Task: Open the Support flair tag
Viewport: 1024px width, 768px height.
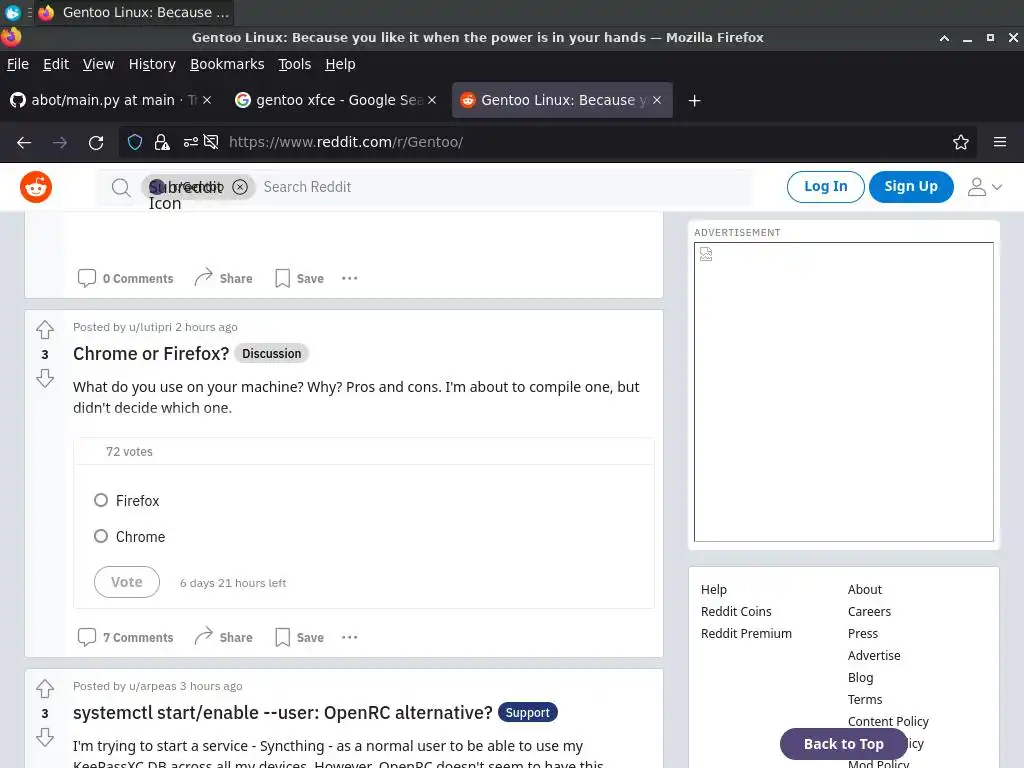Action: point(528,712)
